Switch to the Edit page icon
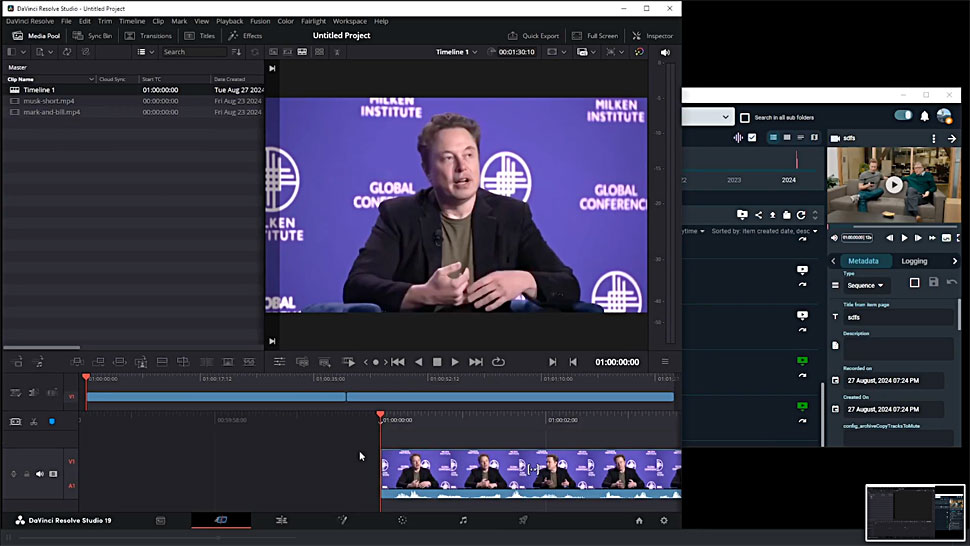The image size is (970, 546). tap(281, 520)
